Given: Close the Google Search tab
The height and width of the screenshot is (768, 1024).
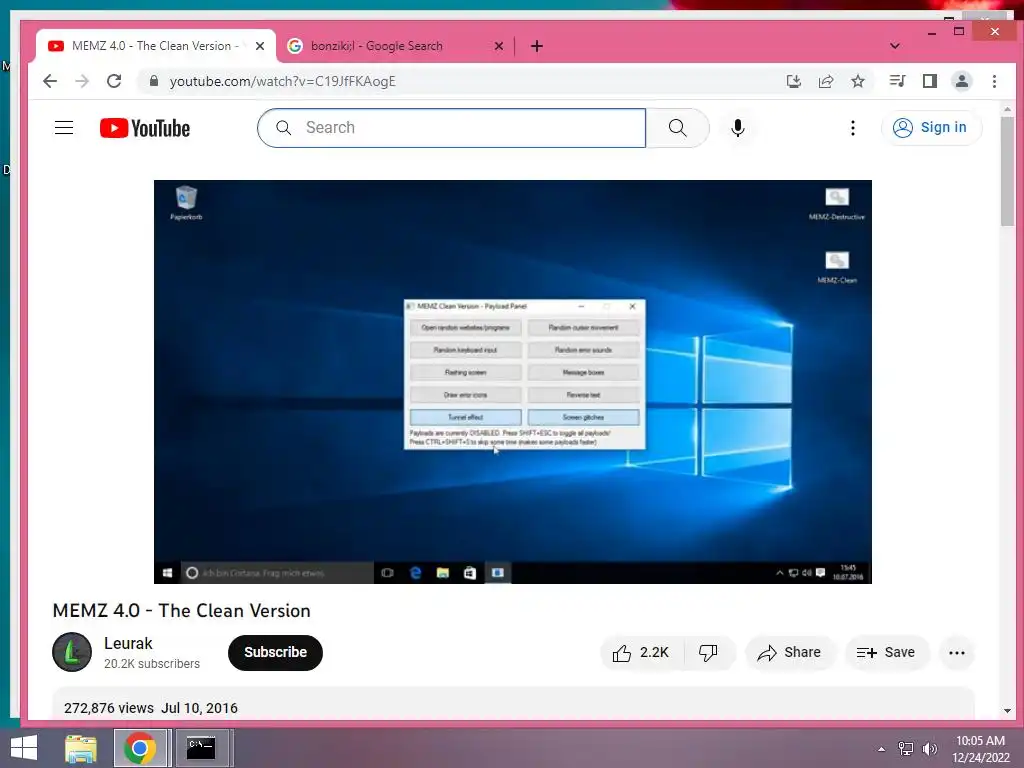Looking at the screenshot, I should (499, 46).
